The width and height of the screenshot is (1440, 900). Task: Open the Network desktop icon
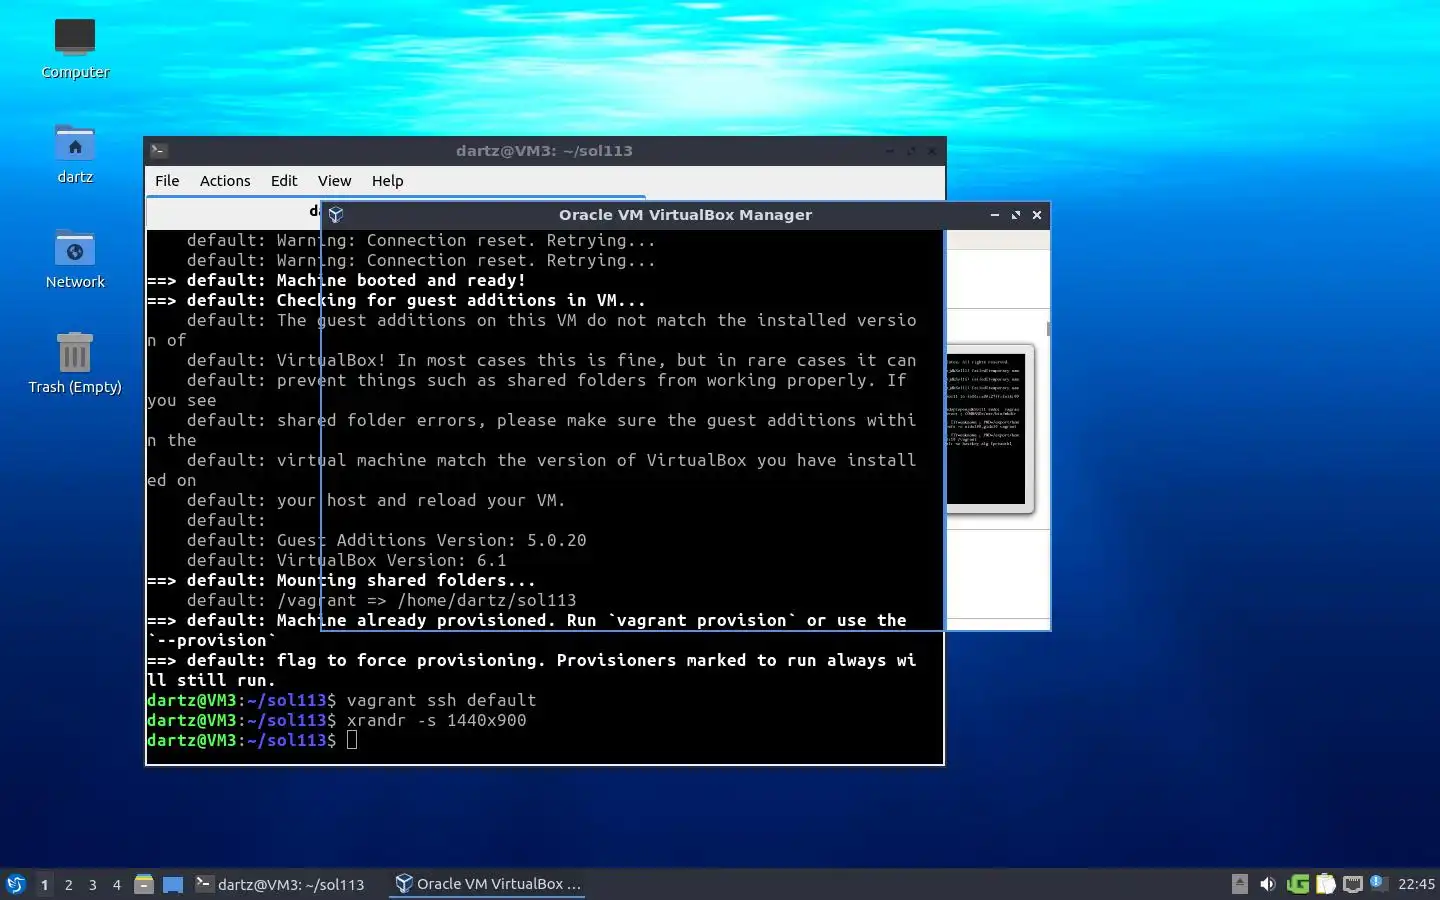click(75, 258)
